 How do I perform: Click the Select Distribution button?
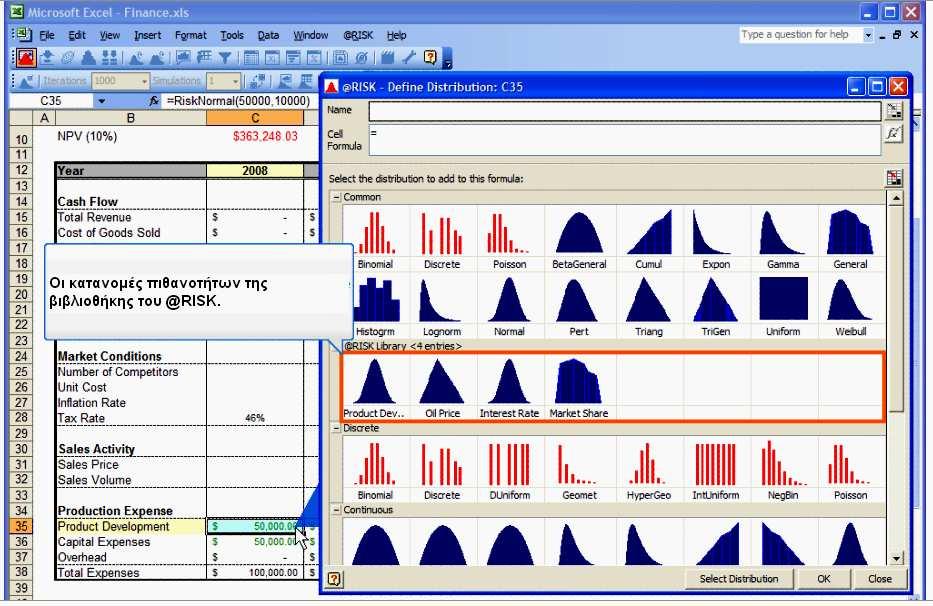pos(738,579)
